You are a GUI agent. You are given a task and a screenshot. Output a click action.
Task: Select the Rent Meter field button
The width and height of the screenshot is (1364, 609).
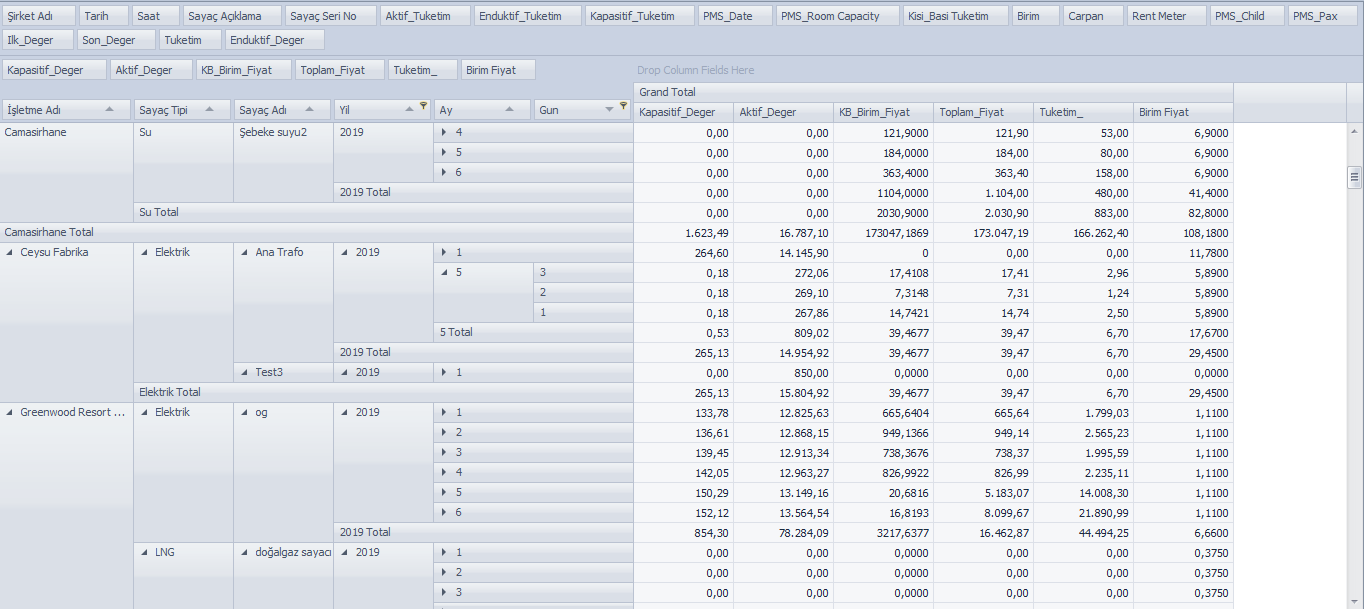click(1167, 16)
